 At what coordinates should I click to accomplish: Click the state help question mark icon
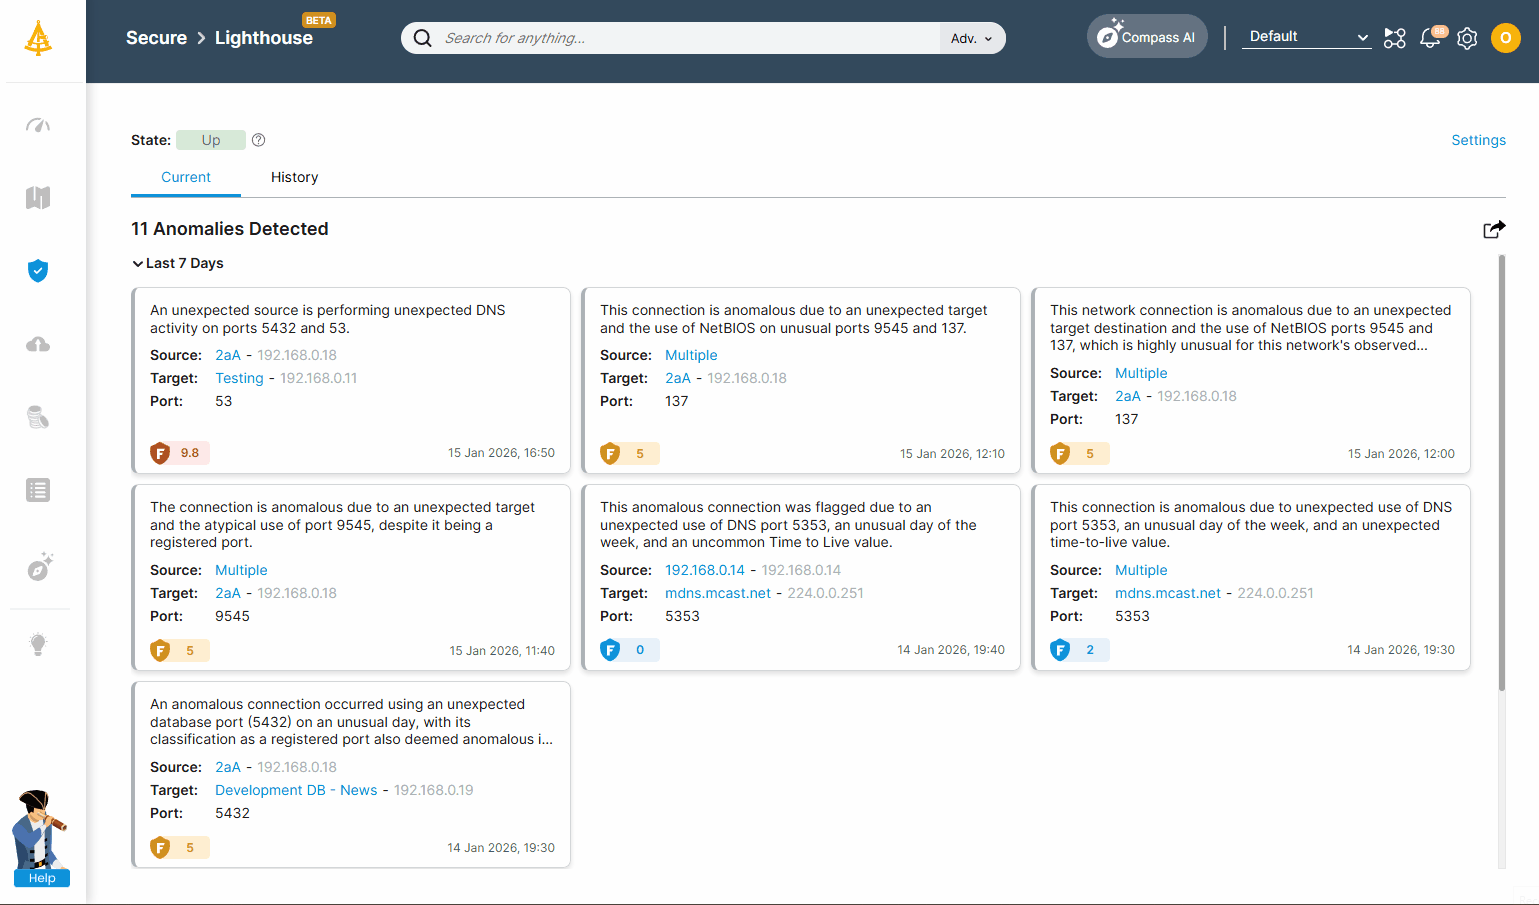[258, 140]
